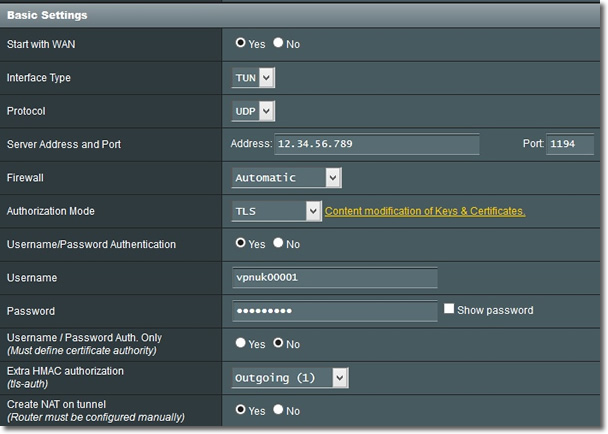The height and width of the screenshot is (434, 608).
Task: Open the Interface Type TUN dropdown
Action: point(253,77)
